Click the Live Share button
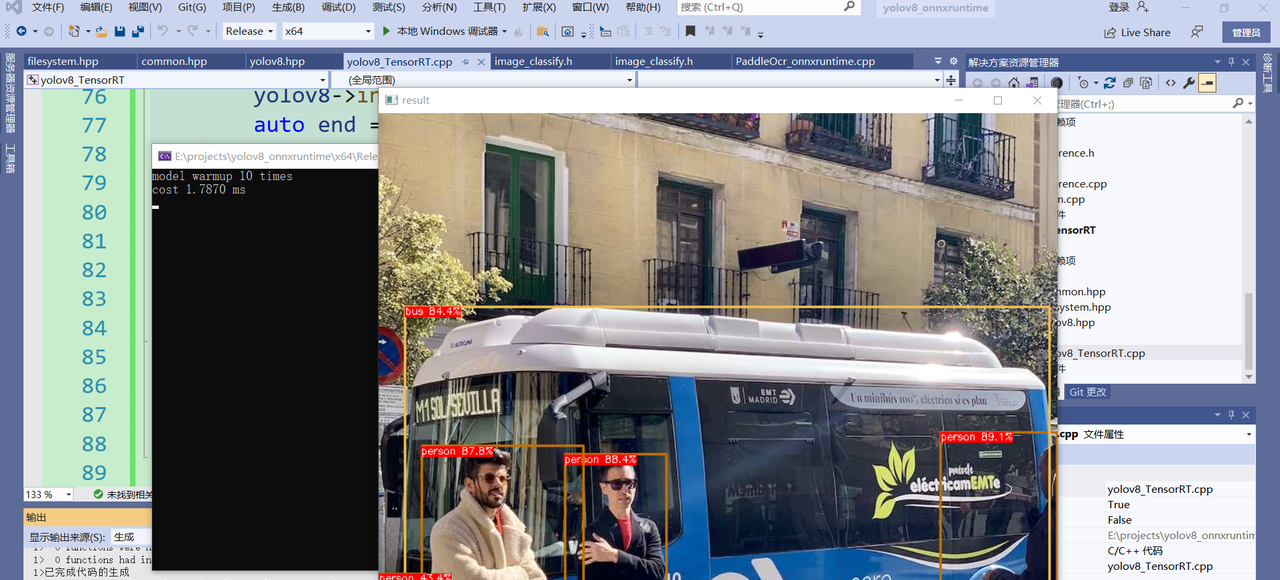1280x580 pixels. tap(1137, 32)
